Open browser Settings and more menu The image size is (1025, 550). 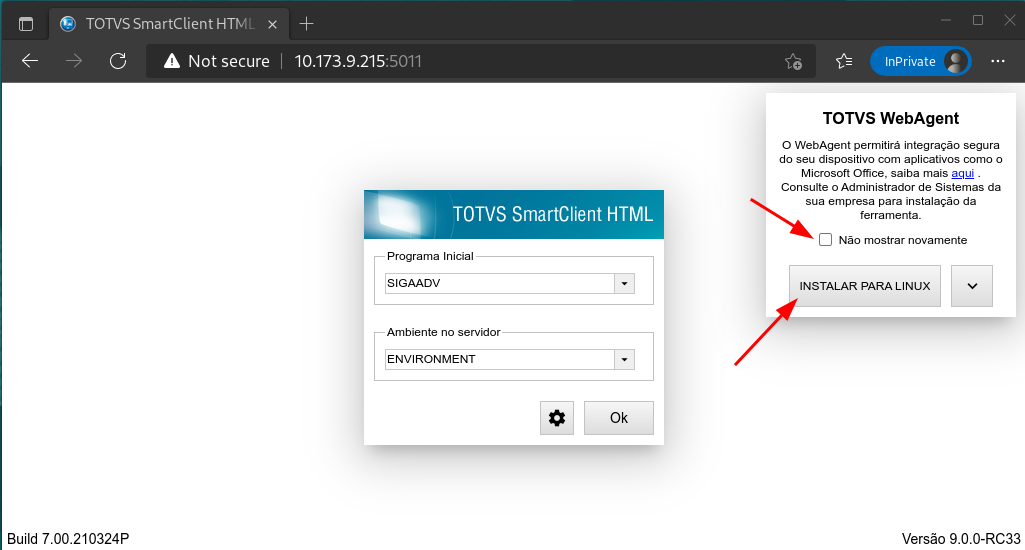pos(998,61)
